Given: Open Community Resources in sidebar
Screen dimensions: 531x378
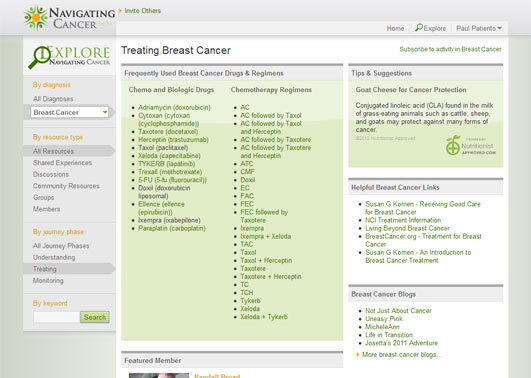Looking at the screenshot, I should (66, 186).
